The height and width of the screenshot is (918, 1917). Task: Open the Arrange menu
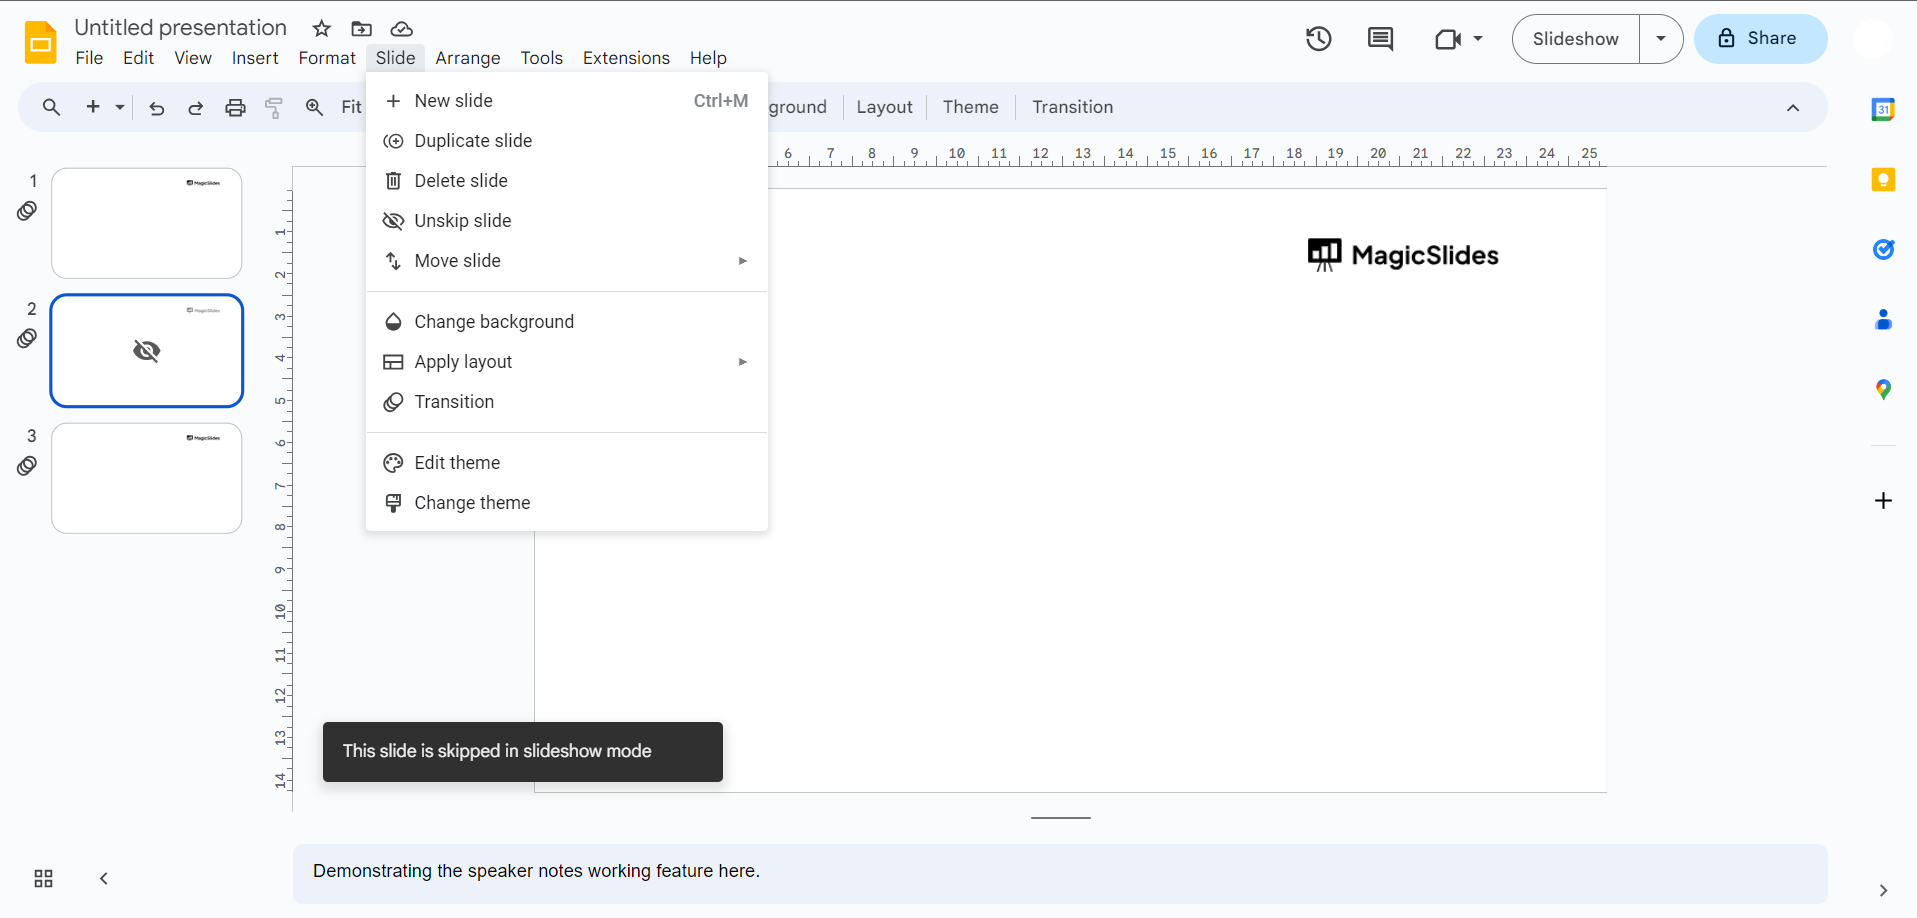coord(467,58)
